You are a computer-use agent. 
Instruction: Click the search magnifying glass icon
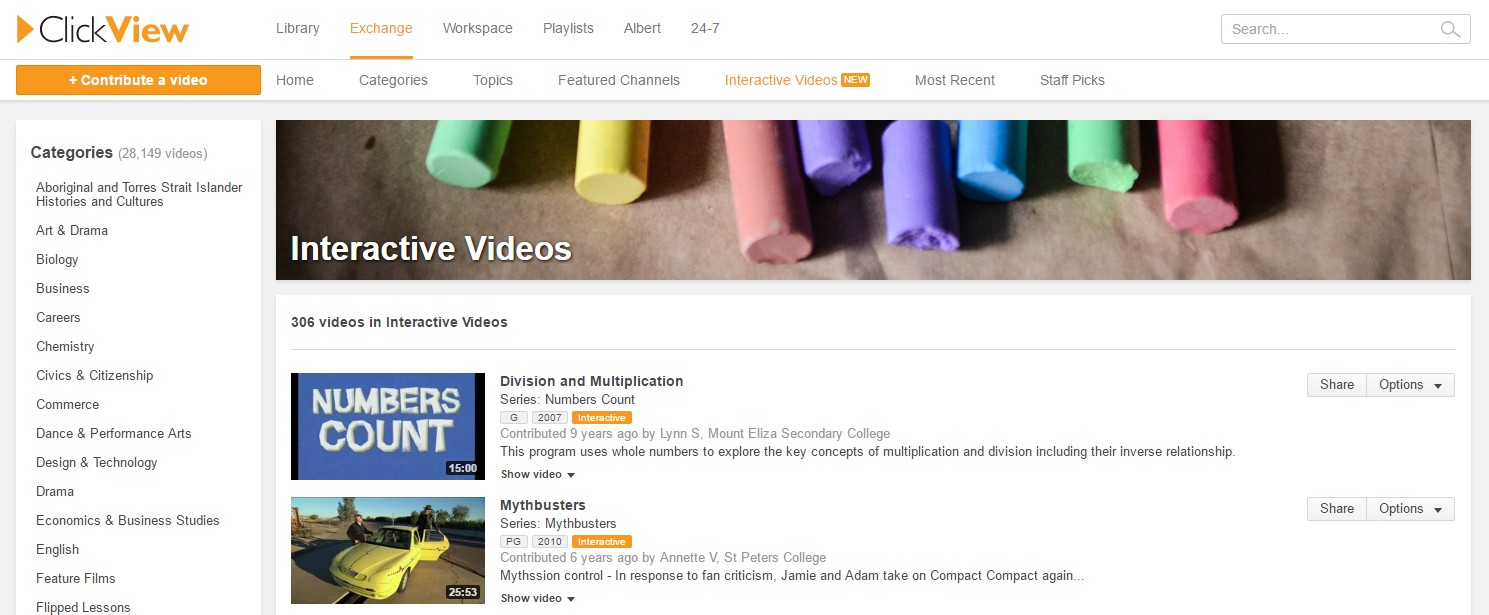click(1448, 29)
